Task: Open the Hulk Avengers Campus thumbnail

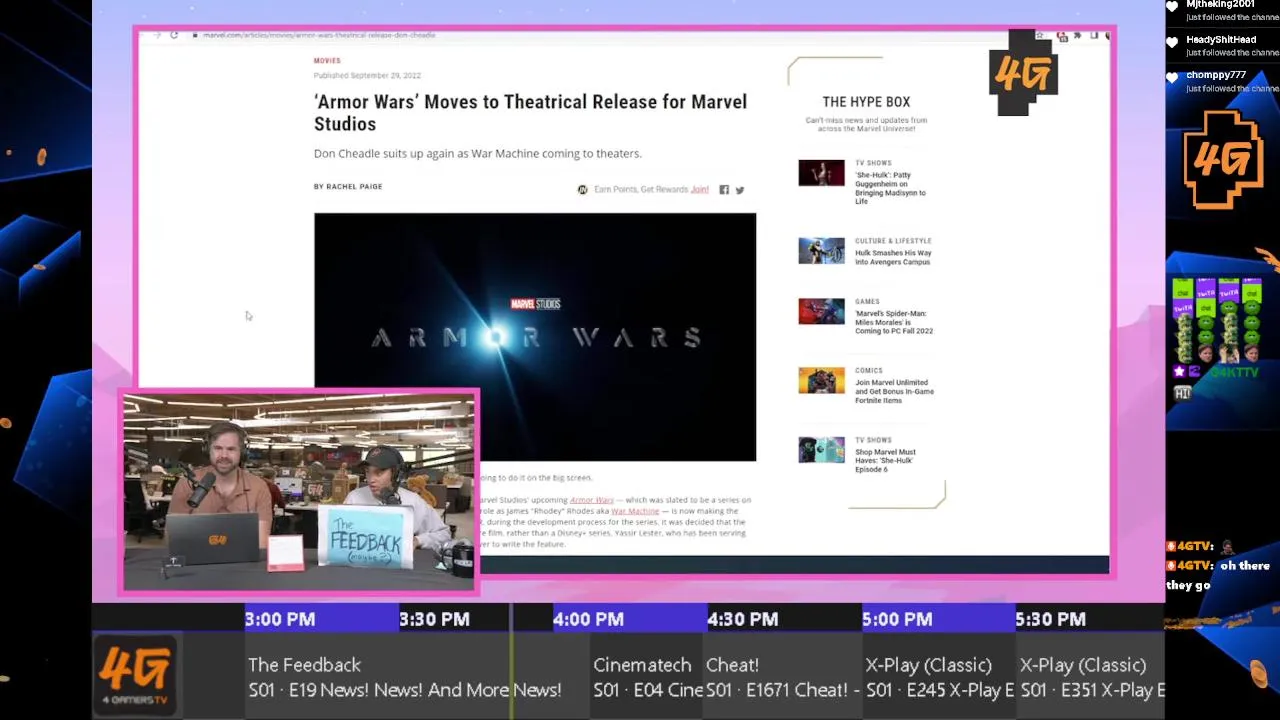Action: (x=821, y=250)
